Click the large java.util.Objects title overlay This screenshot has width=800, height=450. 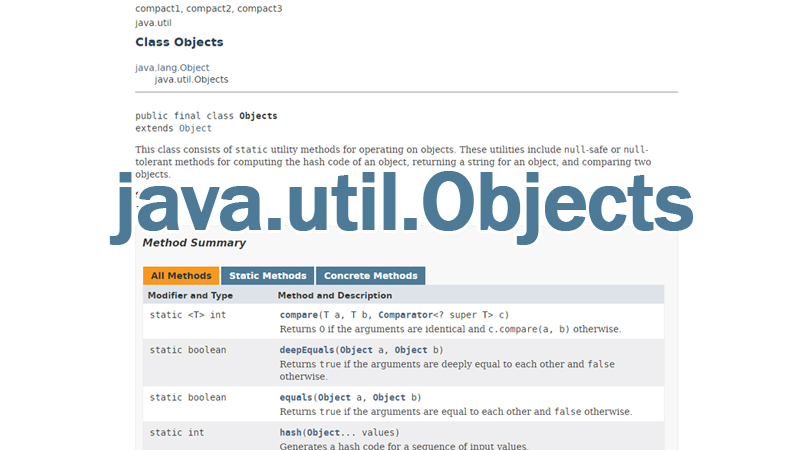400,207
